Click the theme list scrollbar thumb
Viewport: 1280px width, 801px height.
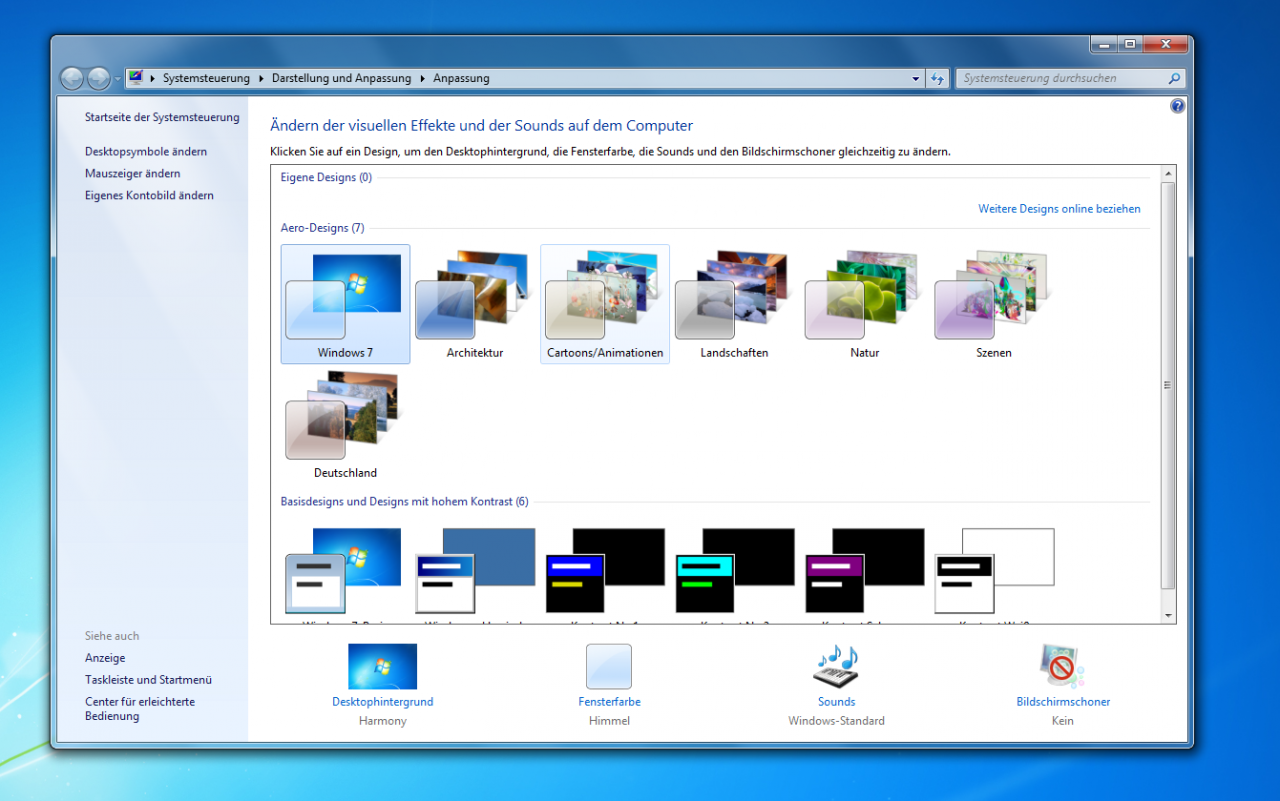click(1167, 385)
